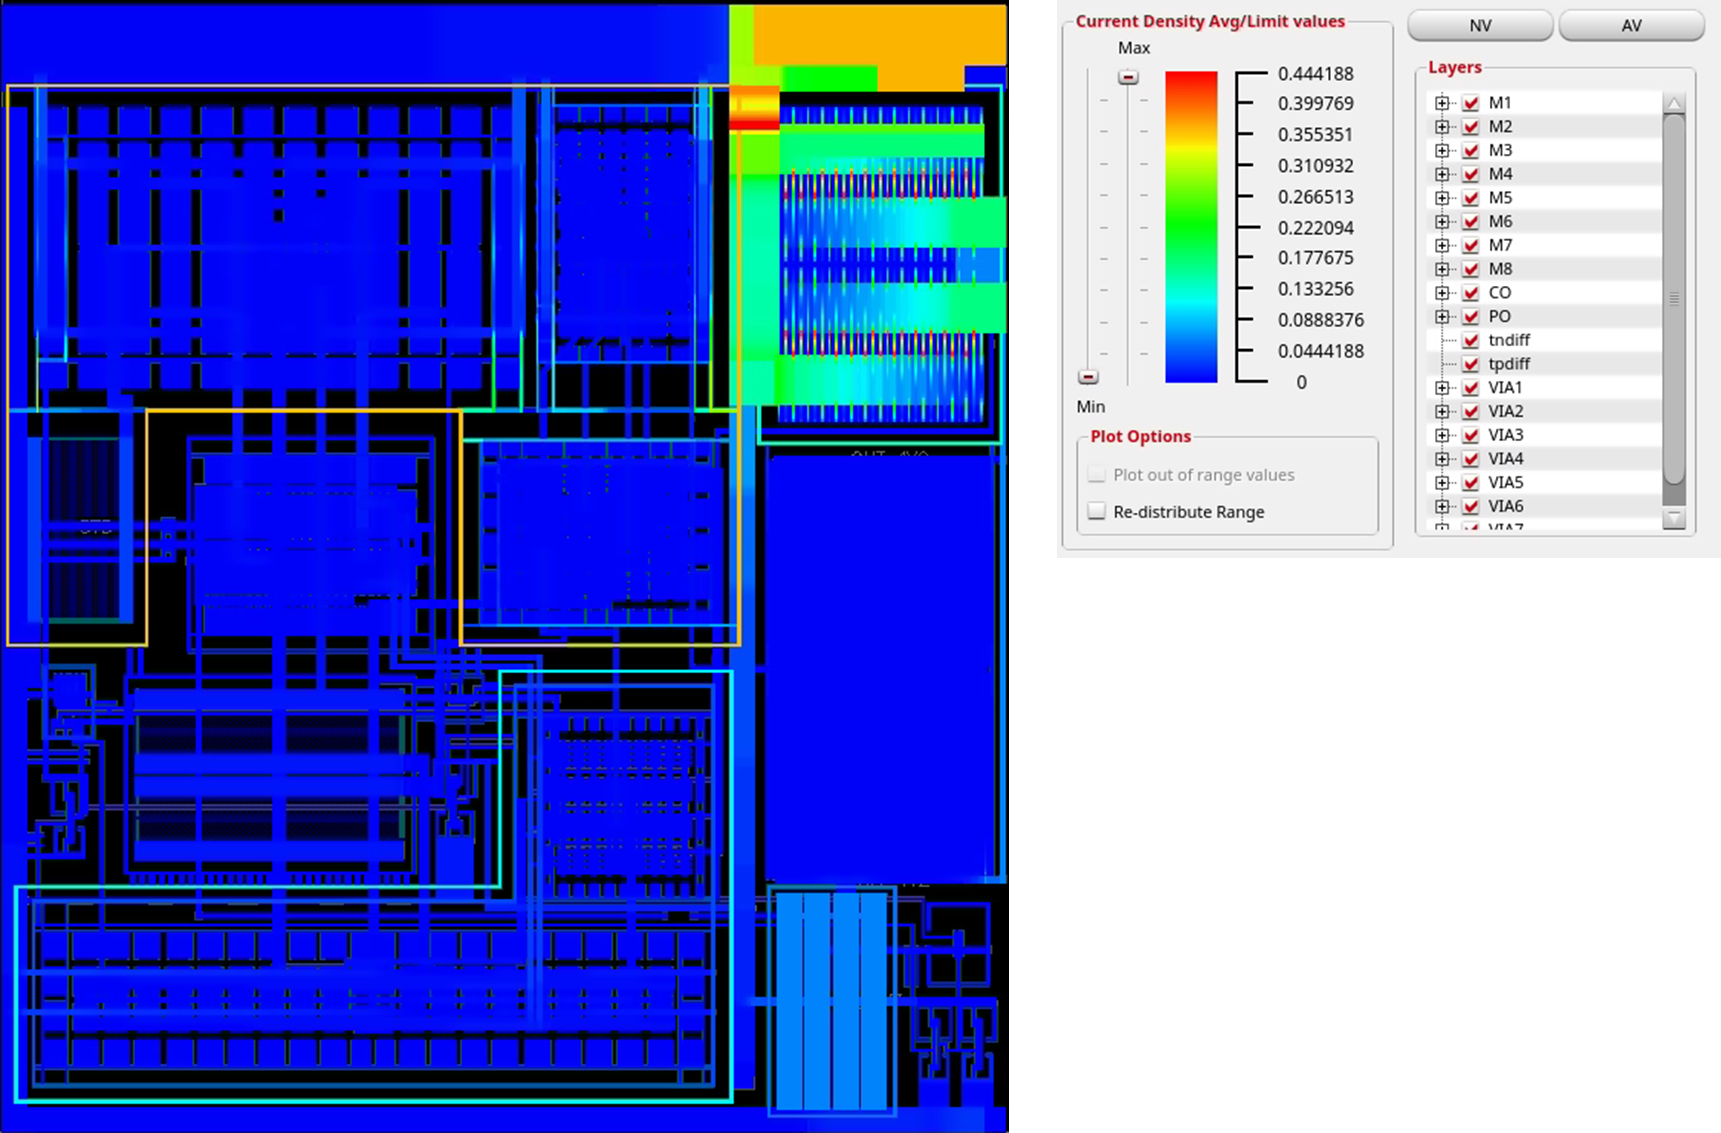Image resolution: width=1721 pixels, height=1133 pixels.
Task: Expand the M2 layer tree node
Action: click(x=1442, y=126)
